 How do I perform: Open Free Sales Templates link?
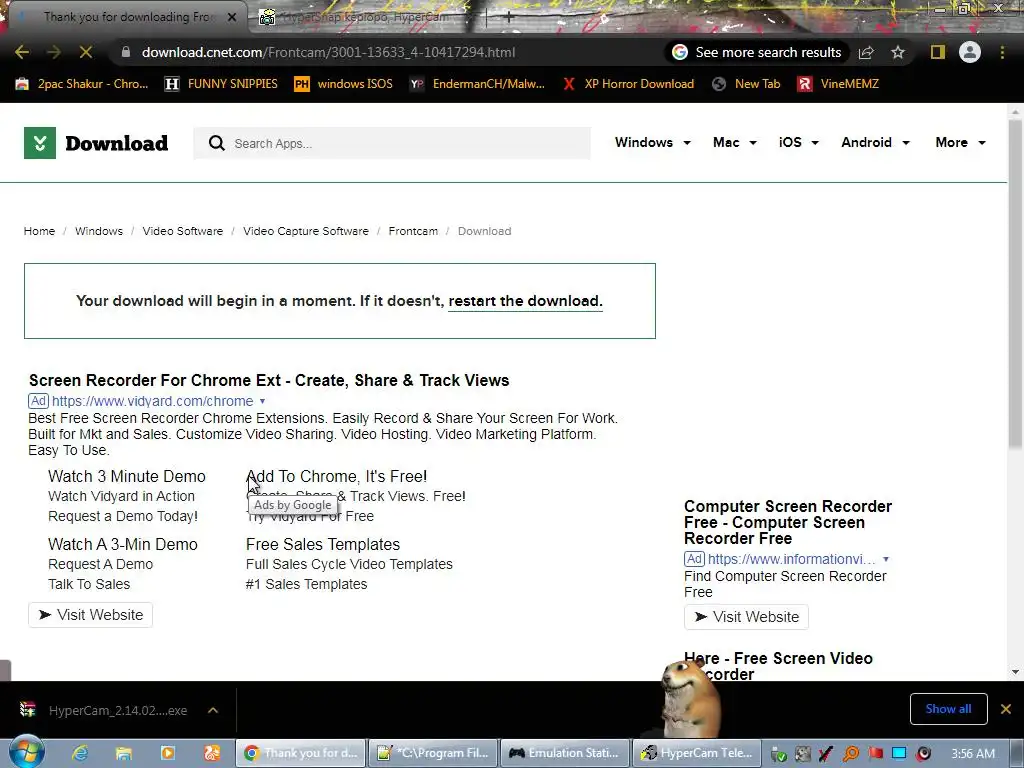click(323, 545)
